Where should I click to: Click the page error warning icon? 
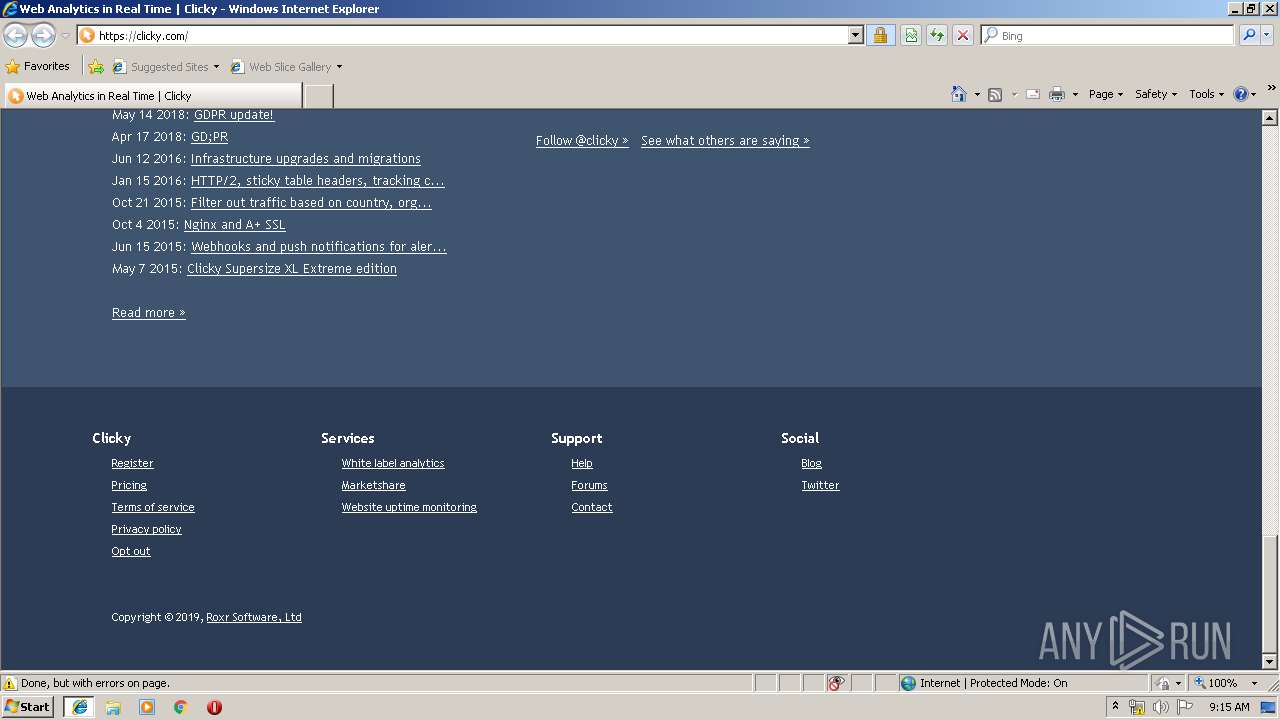10,683
